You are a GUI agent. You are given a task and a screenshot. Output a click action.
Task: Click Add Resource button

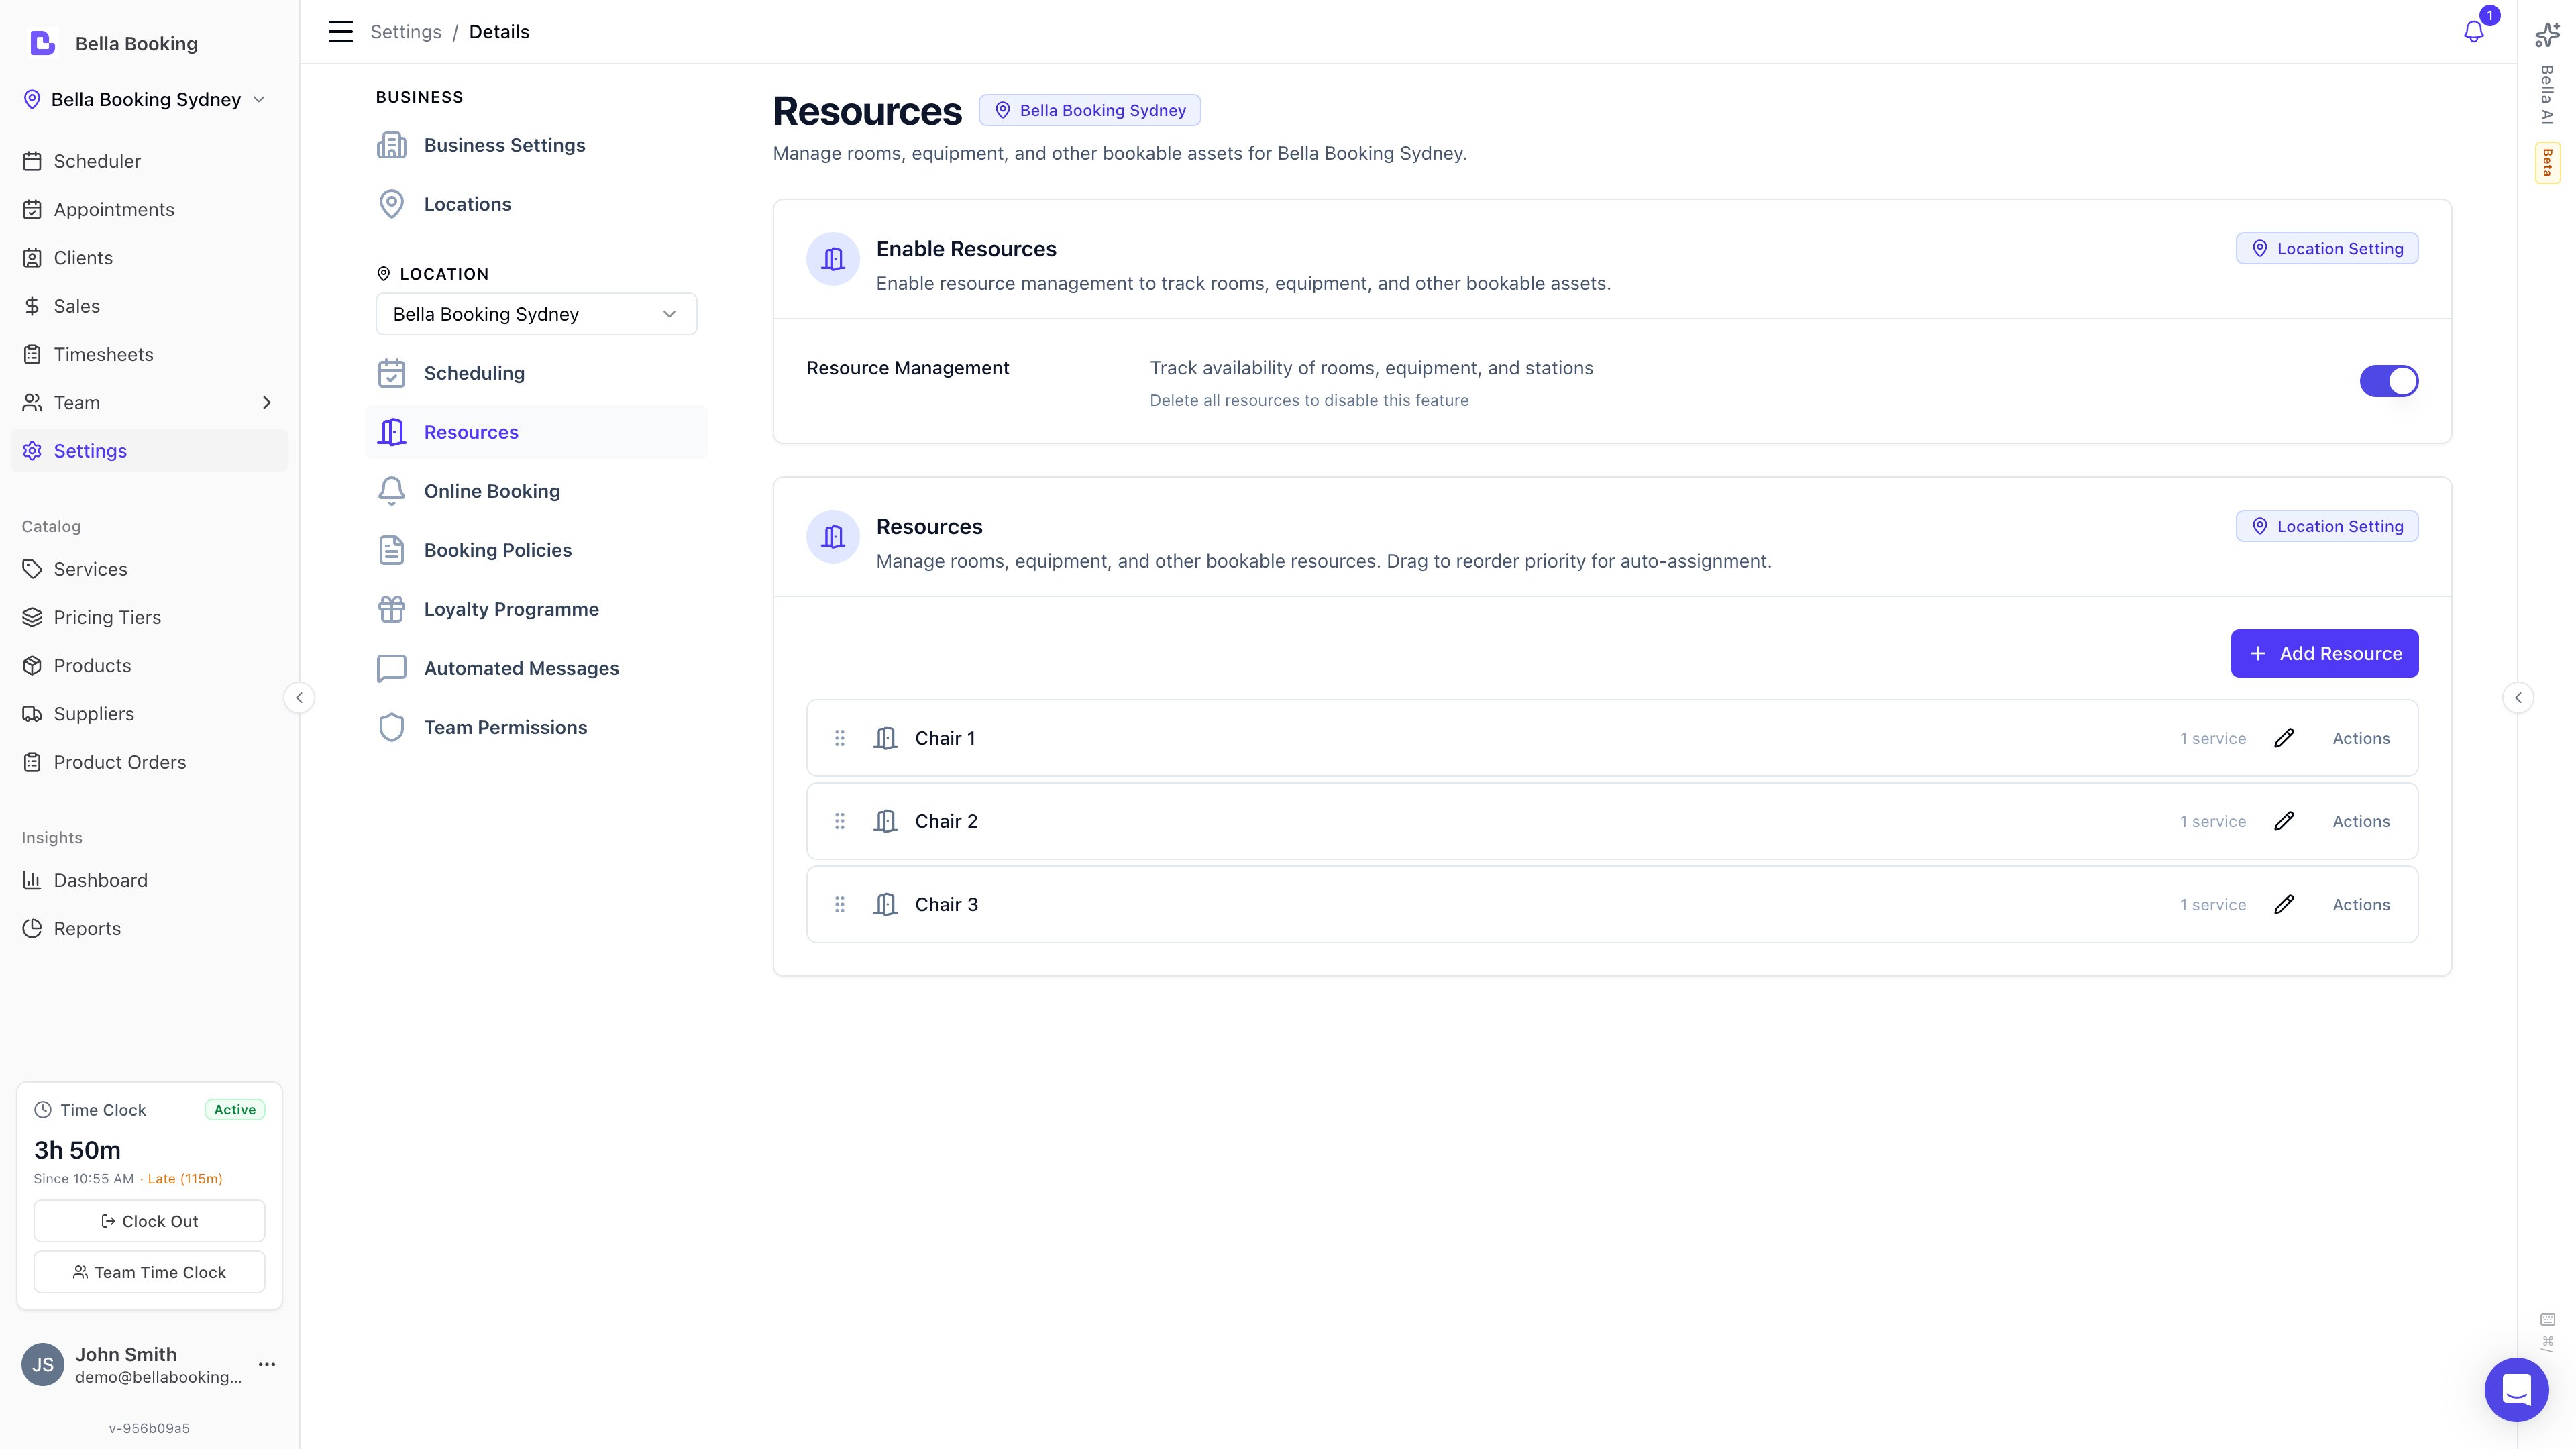coord(2324,653)
